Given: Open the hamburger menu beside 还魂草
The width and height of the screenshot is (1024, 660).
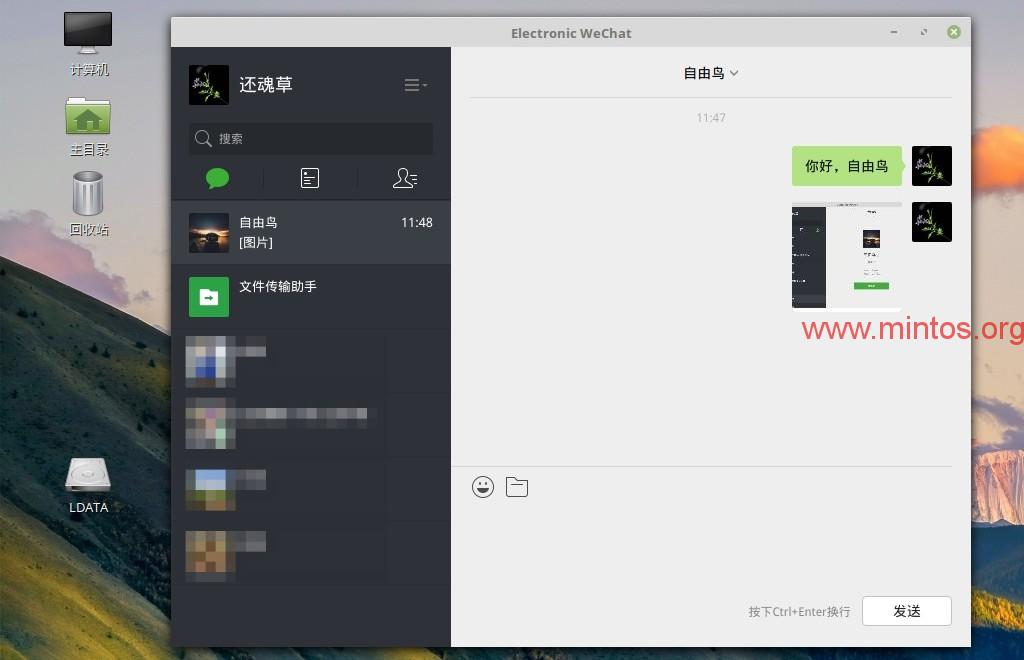Looking at the screenshot, I should point(415,86).
